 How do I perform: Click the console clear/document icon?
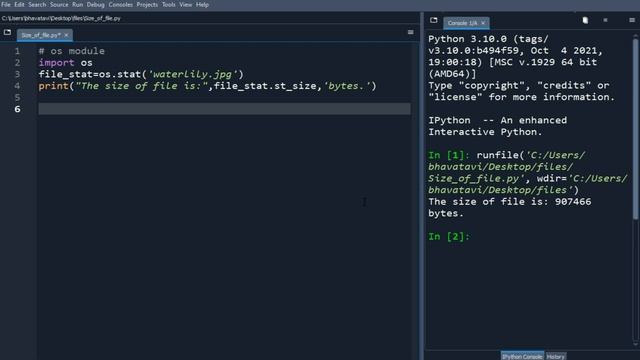585,20
